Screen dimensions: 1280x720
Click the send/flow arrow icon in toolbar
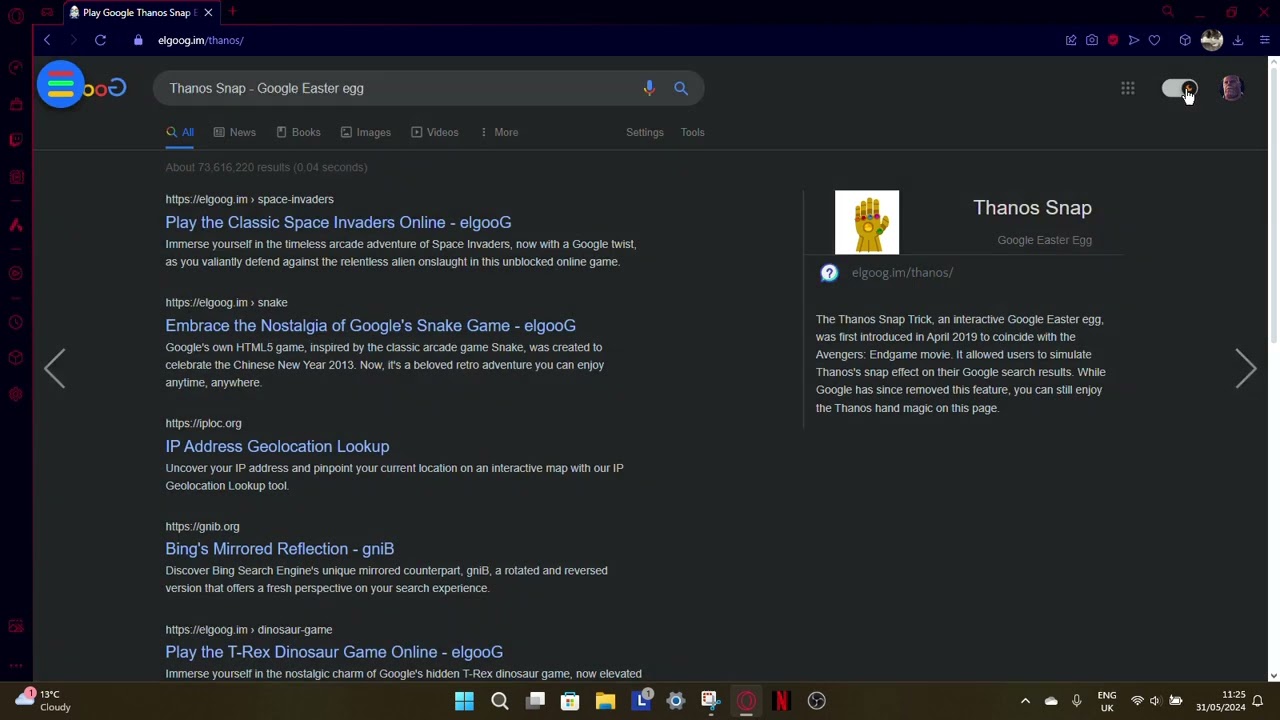(x=1134, y=40)
